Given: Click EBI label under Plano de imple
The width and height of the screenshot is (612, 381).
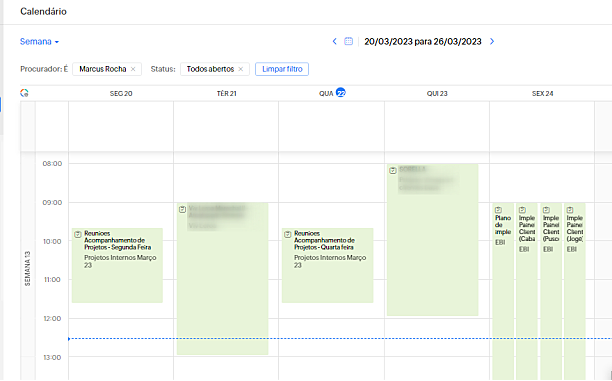Looking at the screenshot, I should pos(500,242).
